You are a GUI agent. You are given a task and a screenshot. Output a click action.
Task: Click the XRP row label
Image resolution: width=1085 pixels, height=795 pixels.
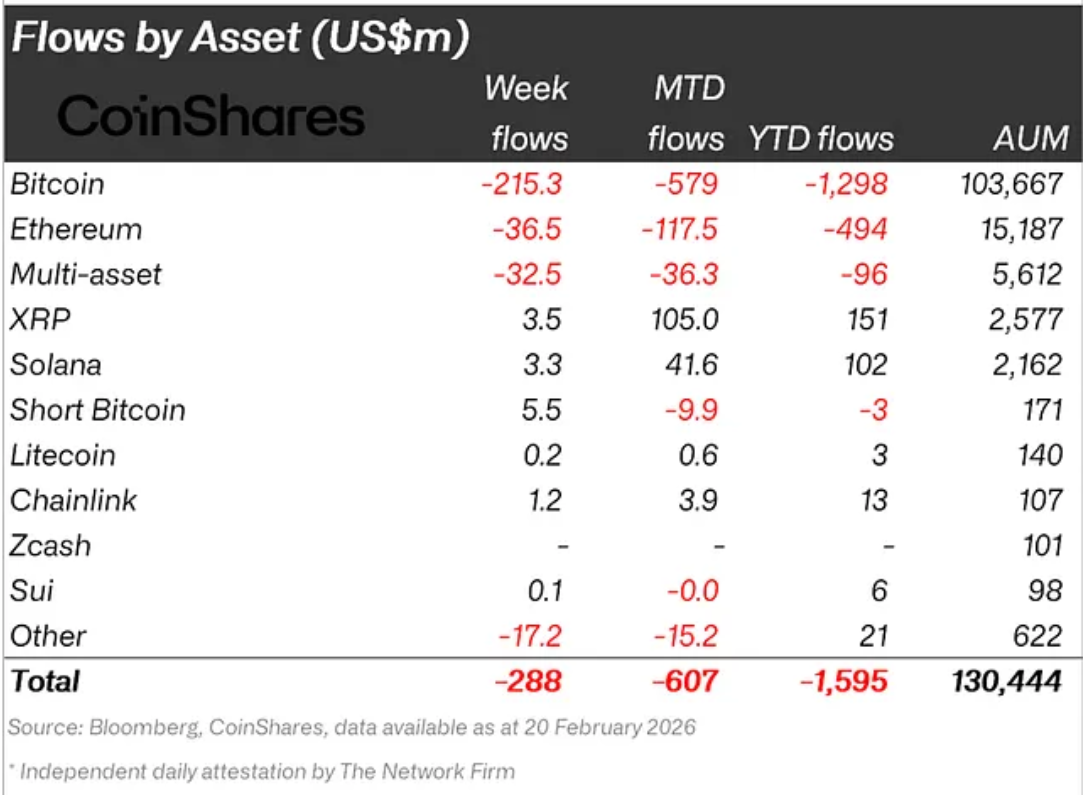[39, 319]
